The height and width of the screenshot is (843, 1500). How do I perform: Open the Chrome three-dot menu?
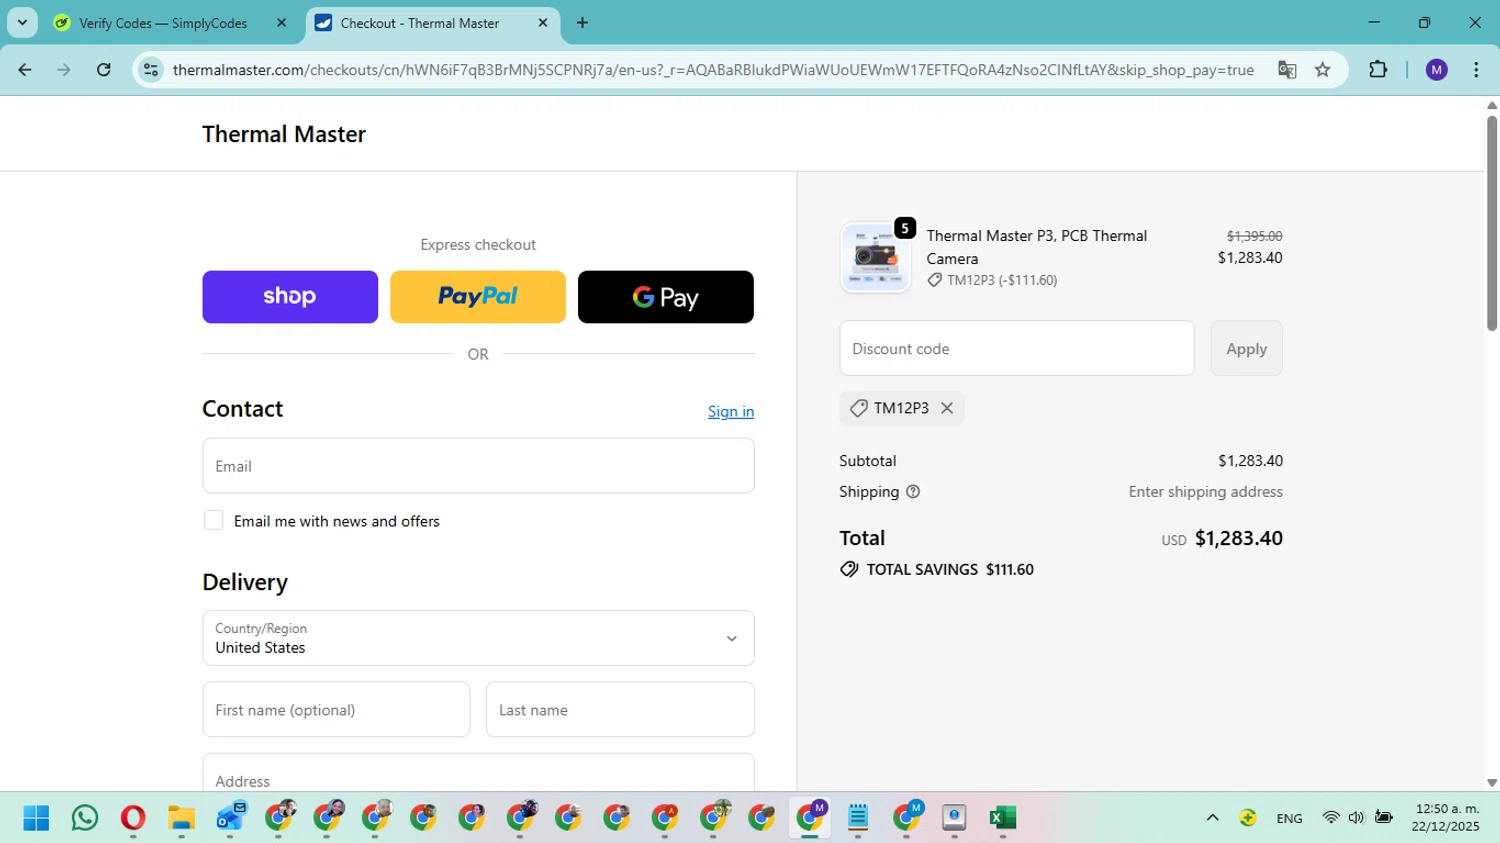point(1476,70)
